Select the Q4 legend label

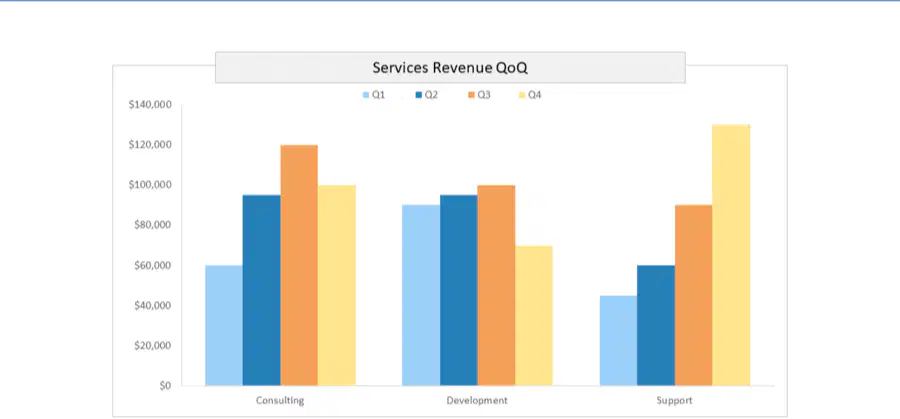(534, 95)
